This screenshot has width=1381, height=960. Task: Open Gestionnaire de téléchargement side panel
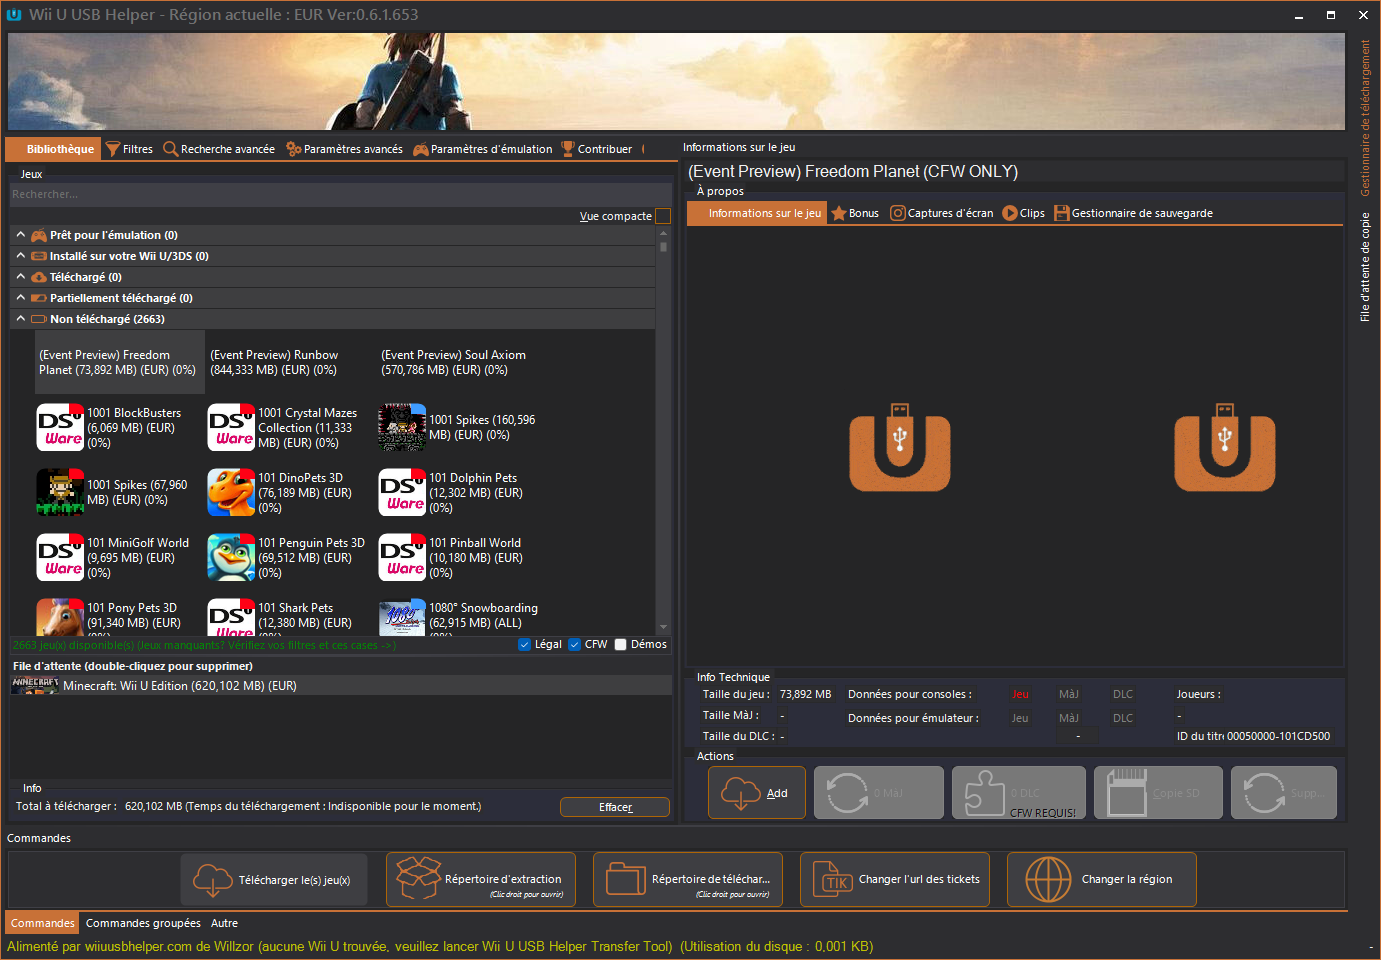coord(1365,118)
